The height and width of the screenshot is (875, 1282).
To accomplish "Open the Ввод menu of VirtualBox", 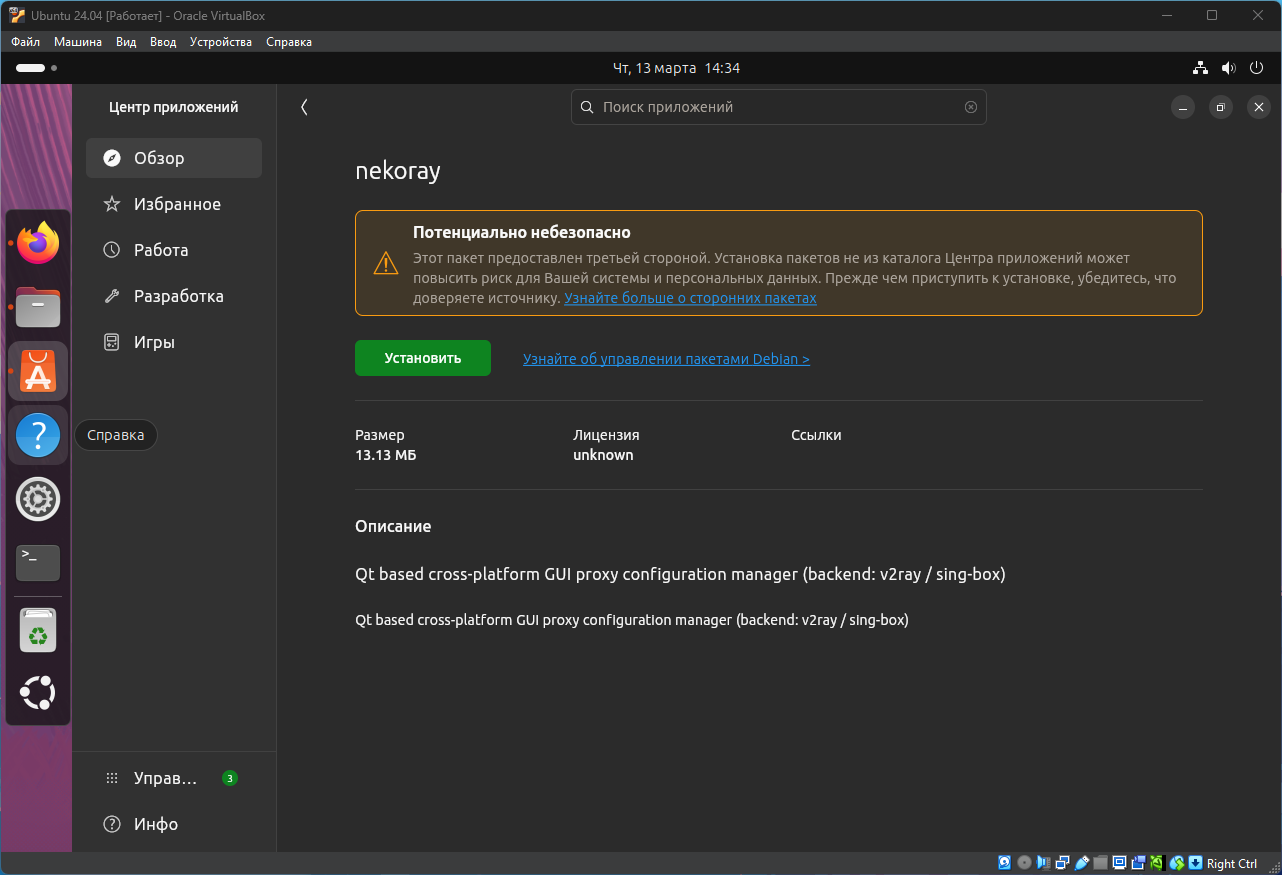I will [163, 42].
